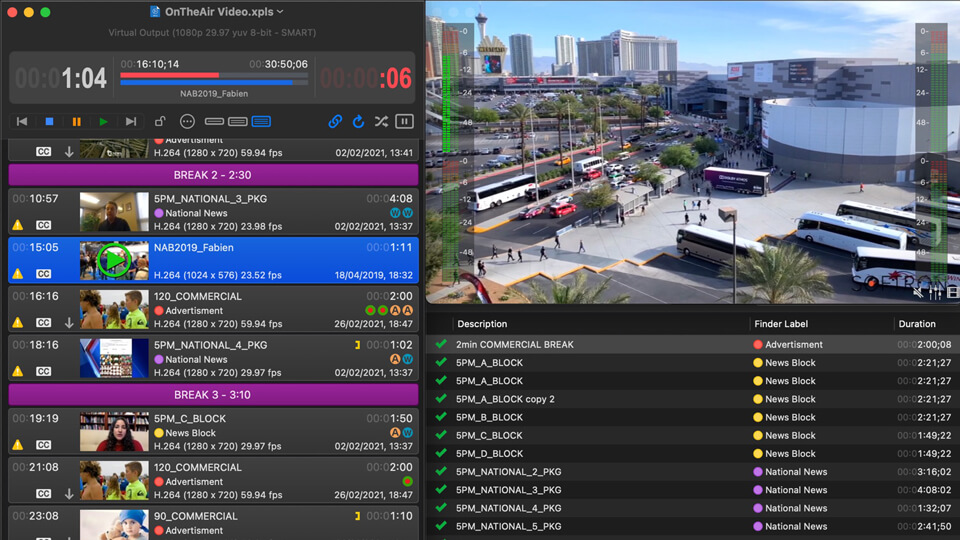The image size is (960, 540).
Task: Click the green checkmark beside 5PM_D_BLOCK
Action: (441, 453)
